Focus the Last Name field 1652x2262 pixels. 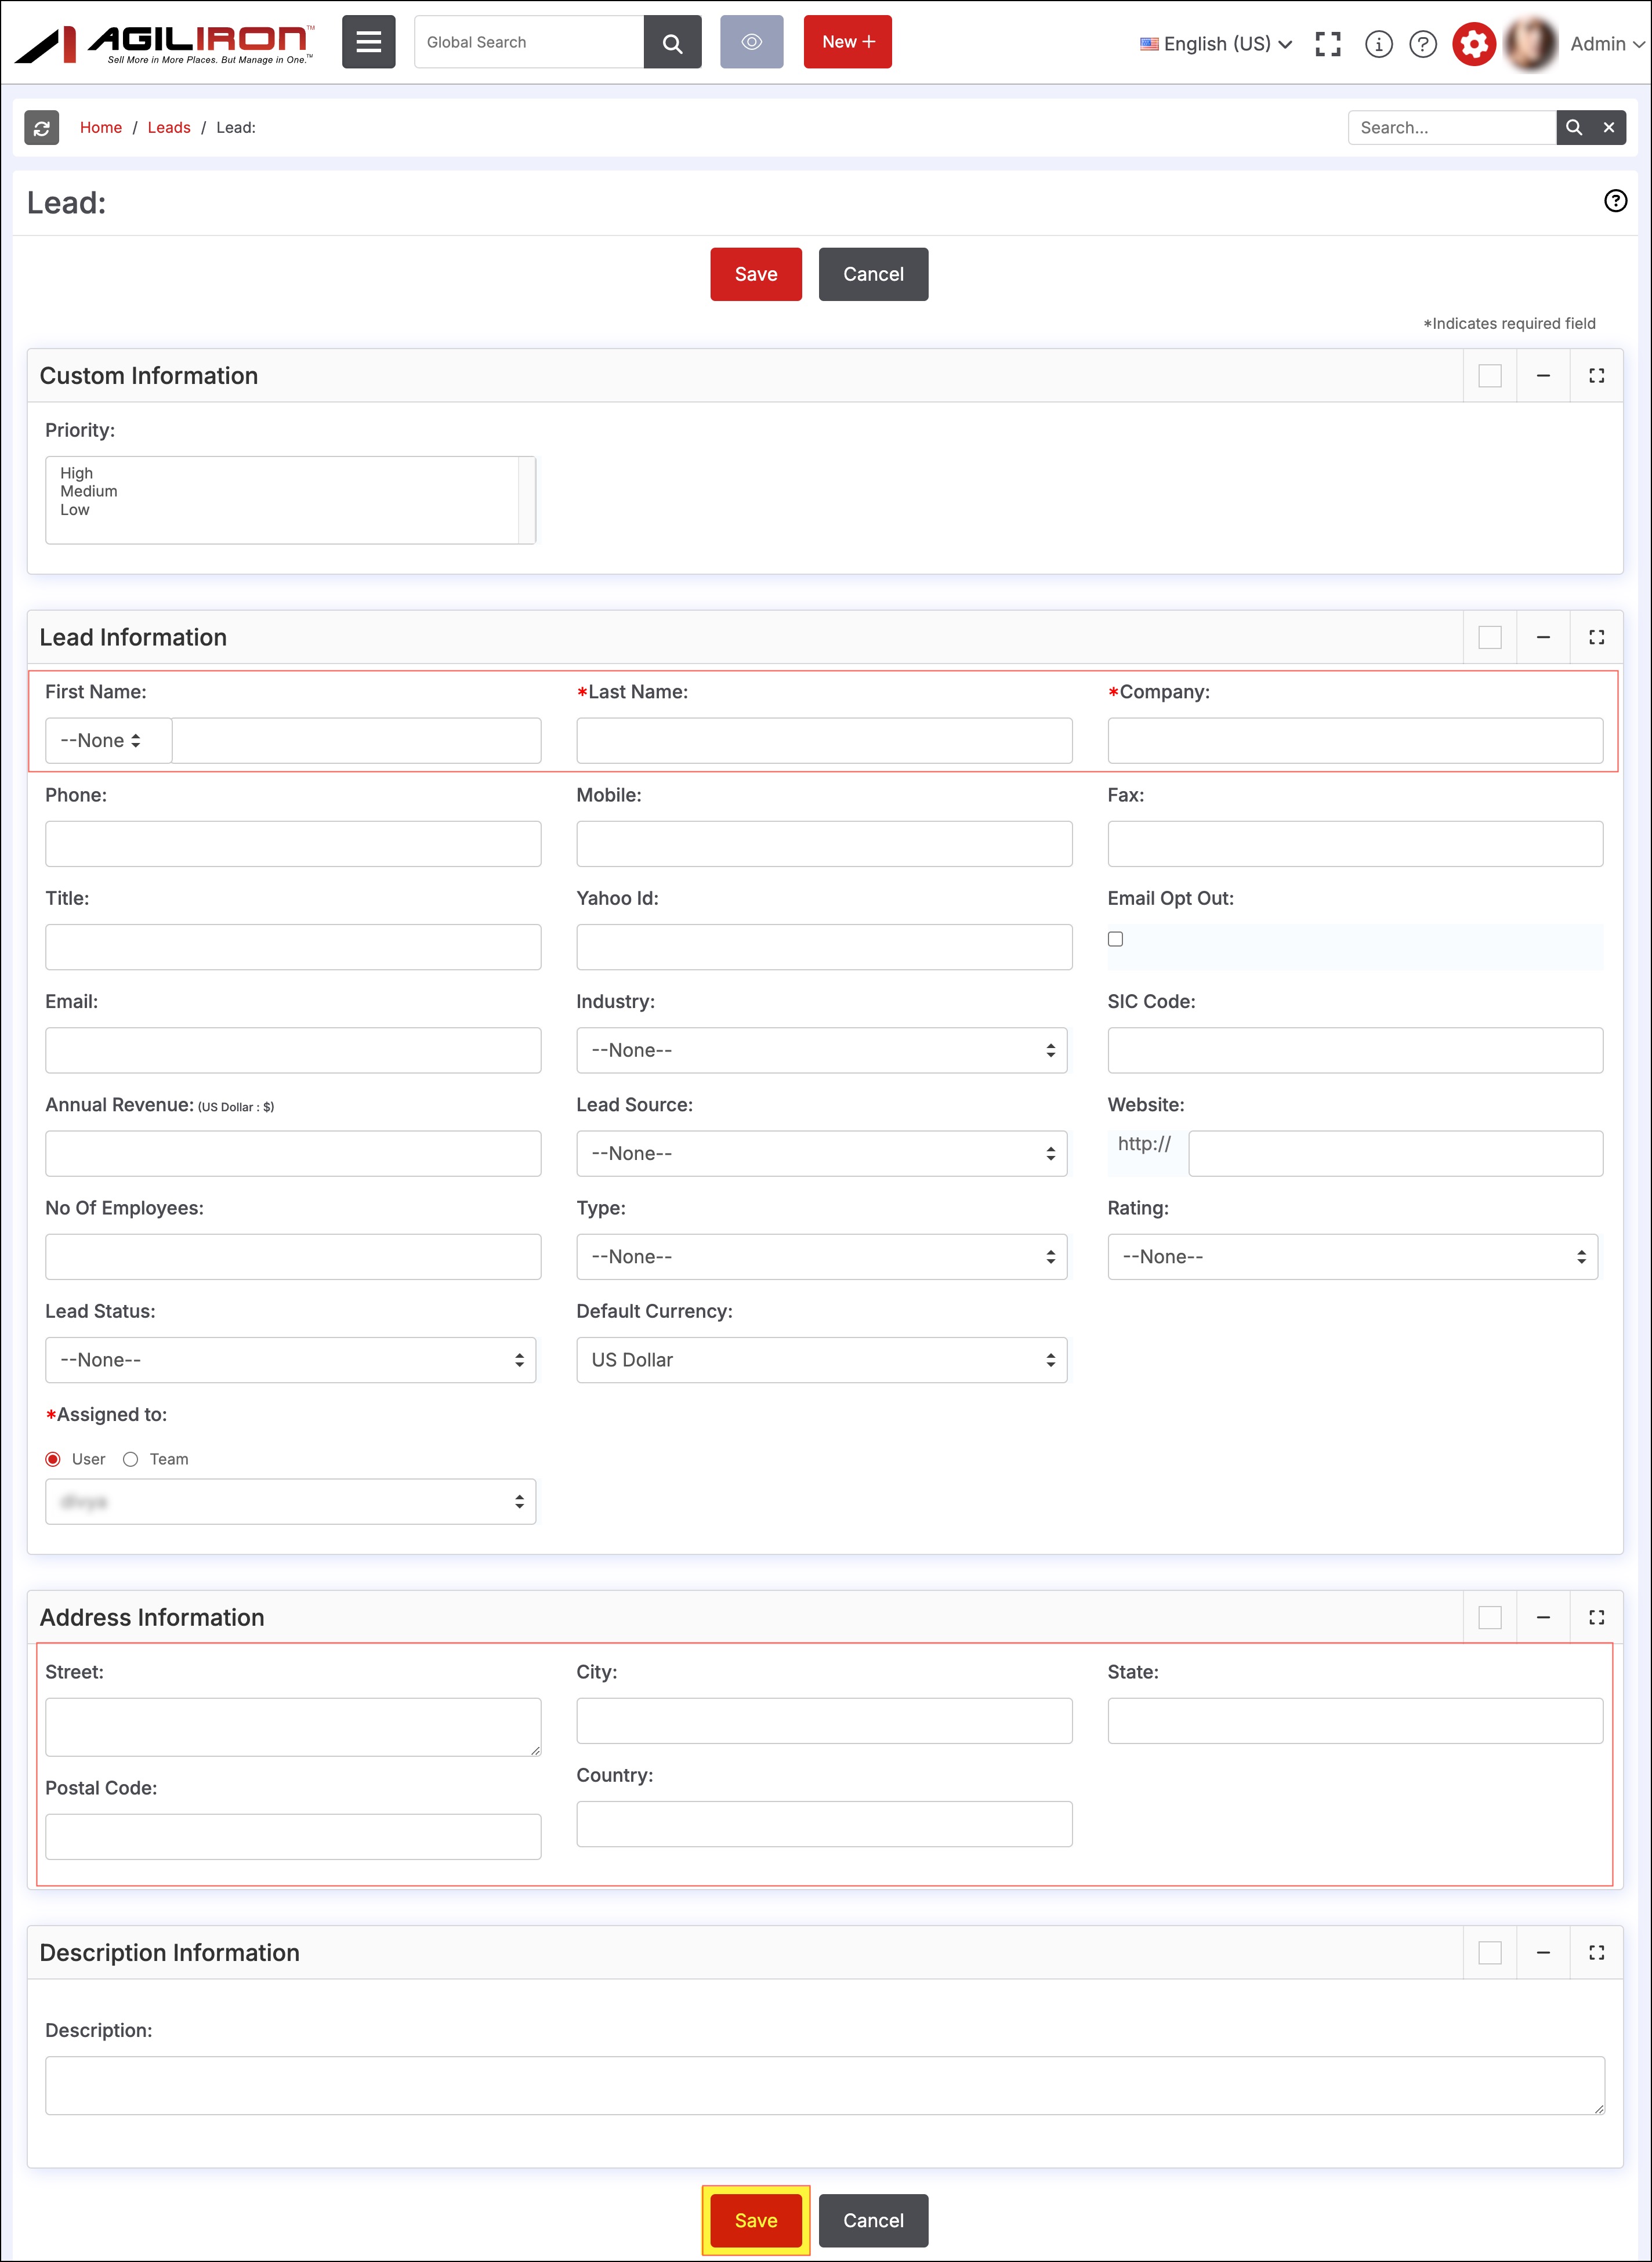[824, 740]
